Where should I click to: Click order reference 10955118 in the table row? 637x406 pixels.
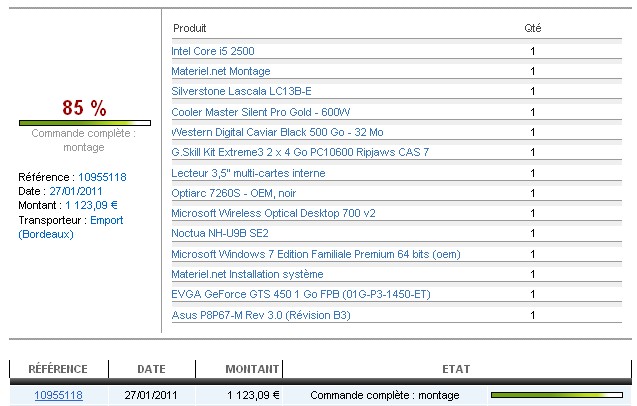[x=58, y=395]
